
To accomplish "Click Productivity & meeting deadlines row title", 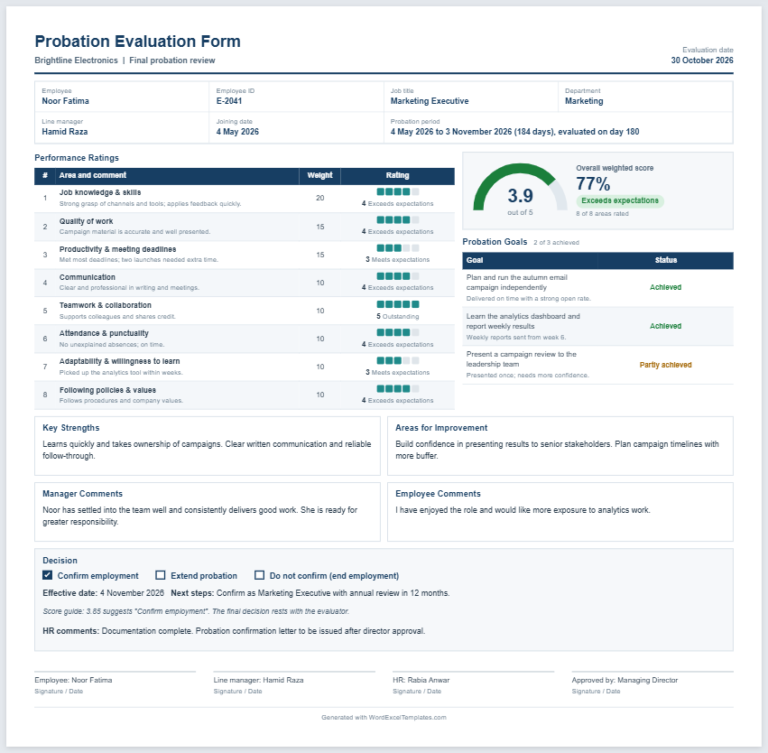I will click(x=118, y=249).
